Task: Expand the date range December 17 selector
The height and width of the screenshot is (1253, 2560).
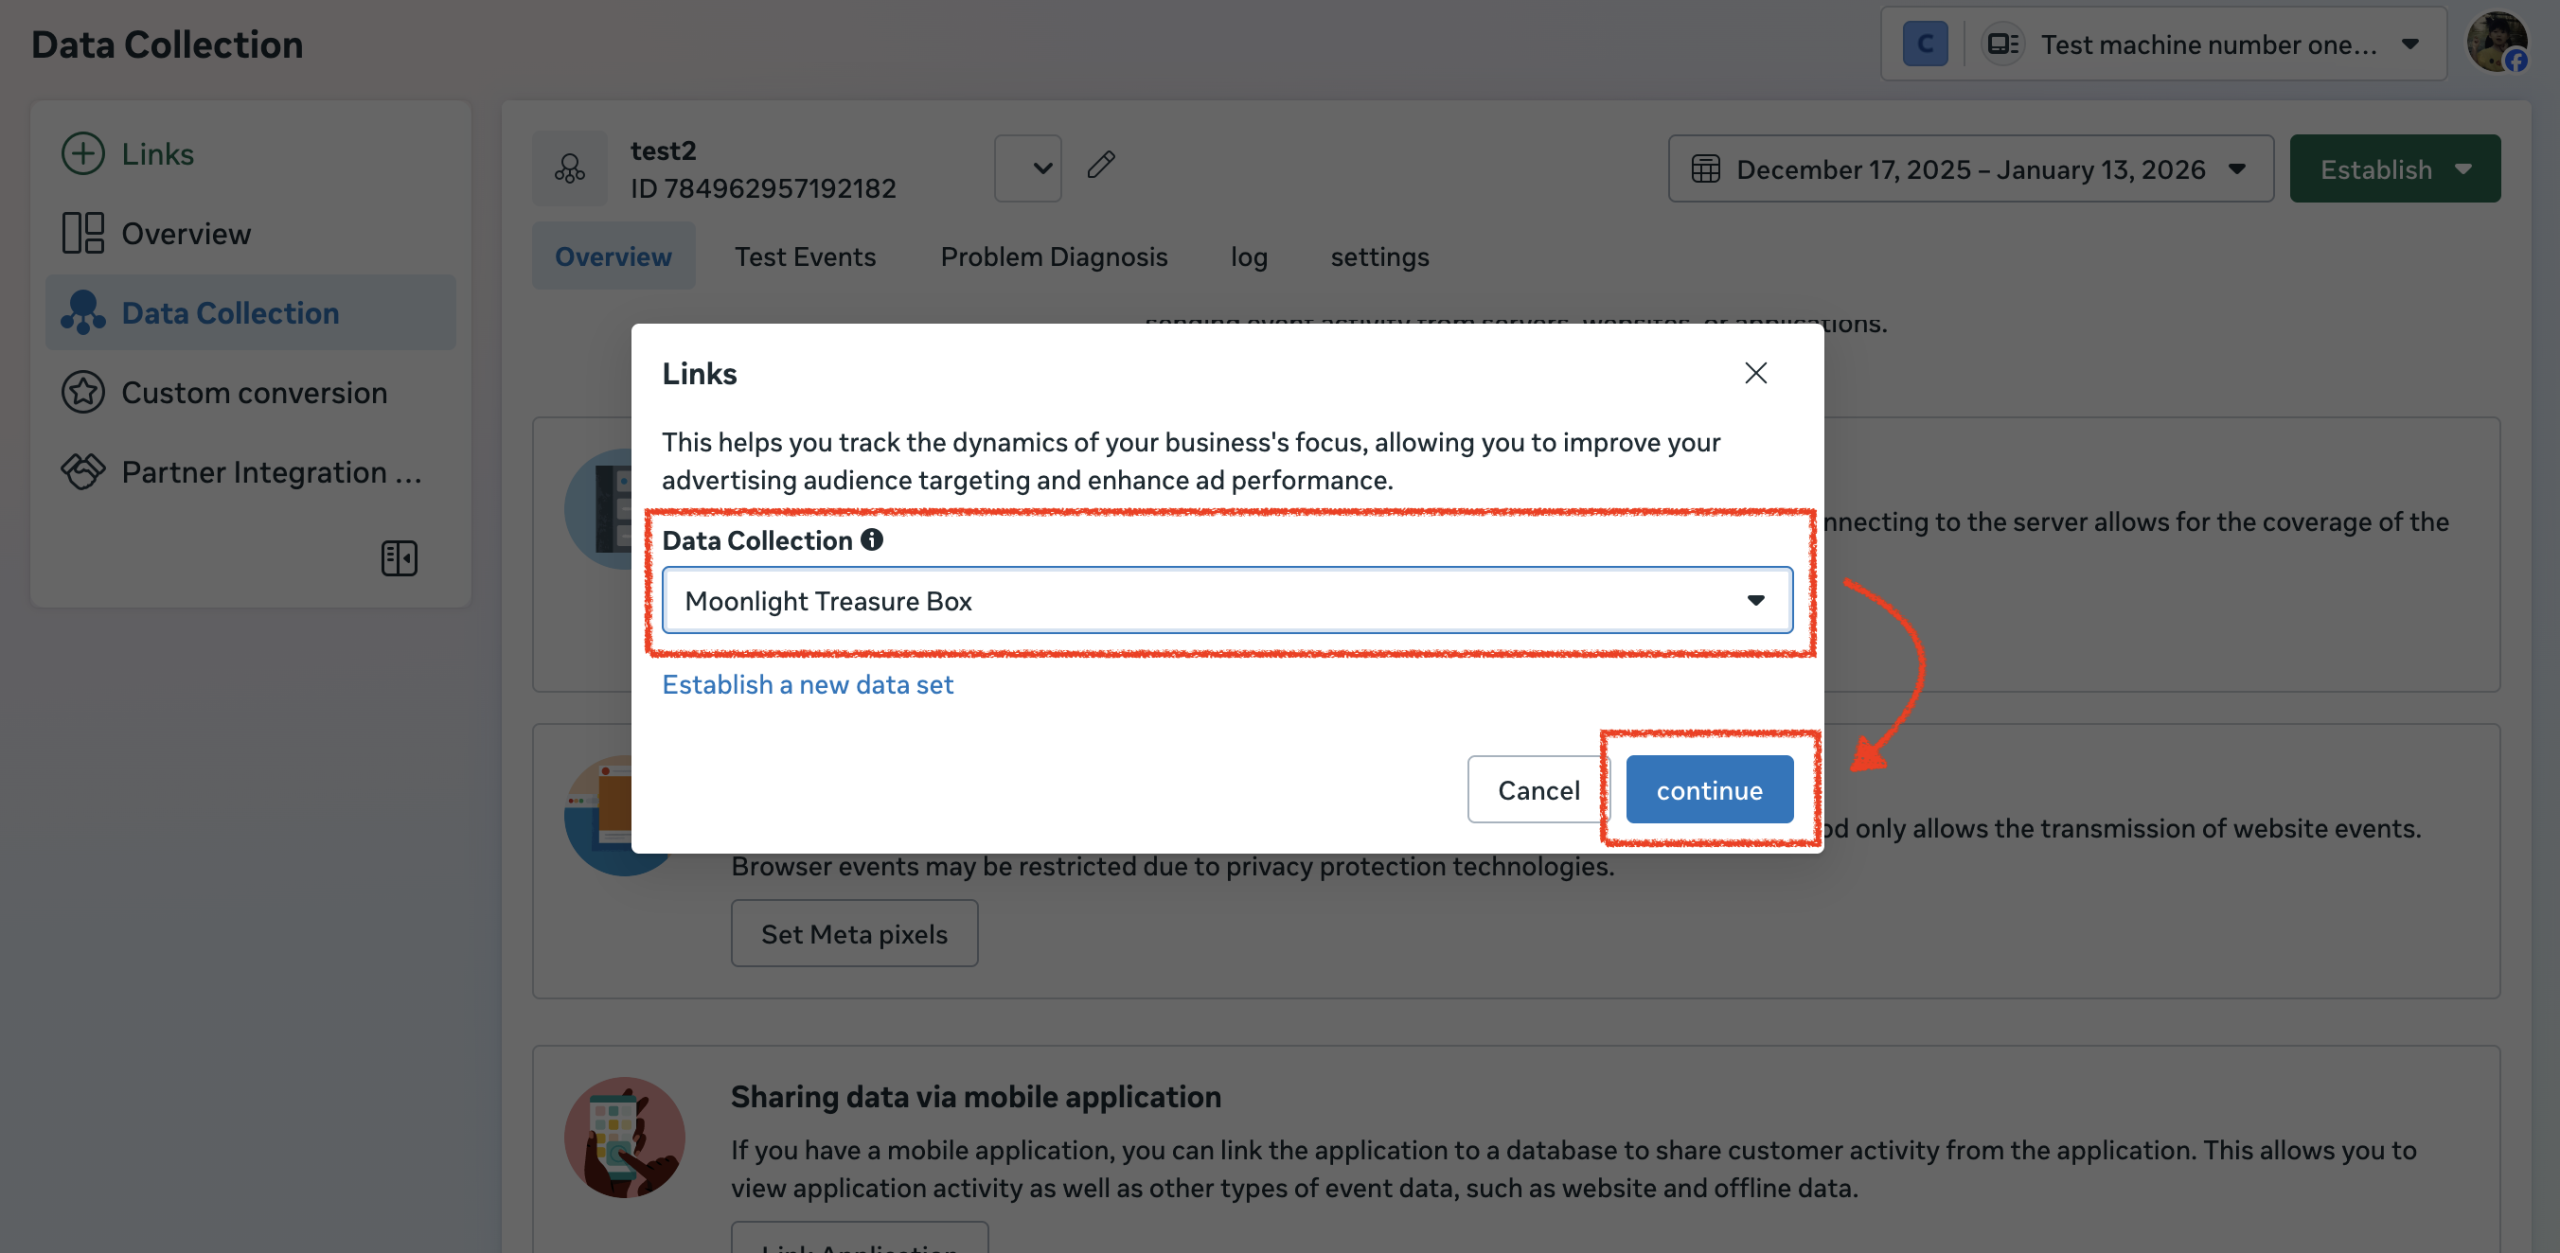Action: [x=1970, y=169]
